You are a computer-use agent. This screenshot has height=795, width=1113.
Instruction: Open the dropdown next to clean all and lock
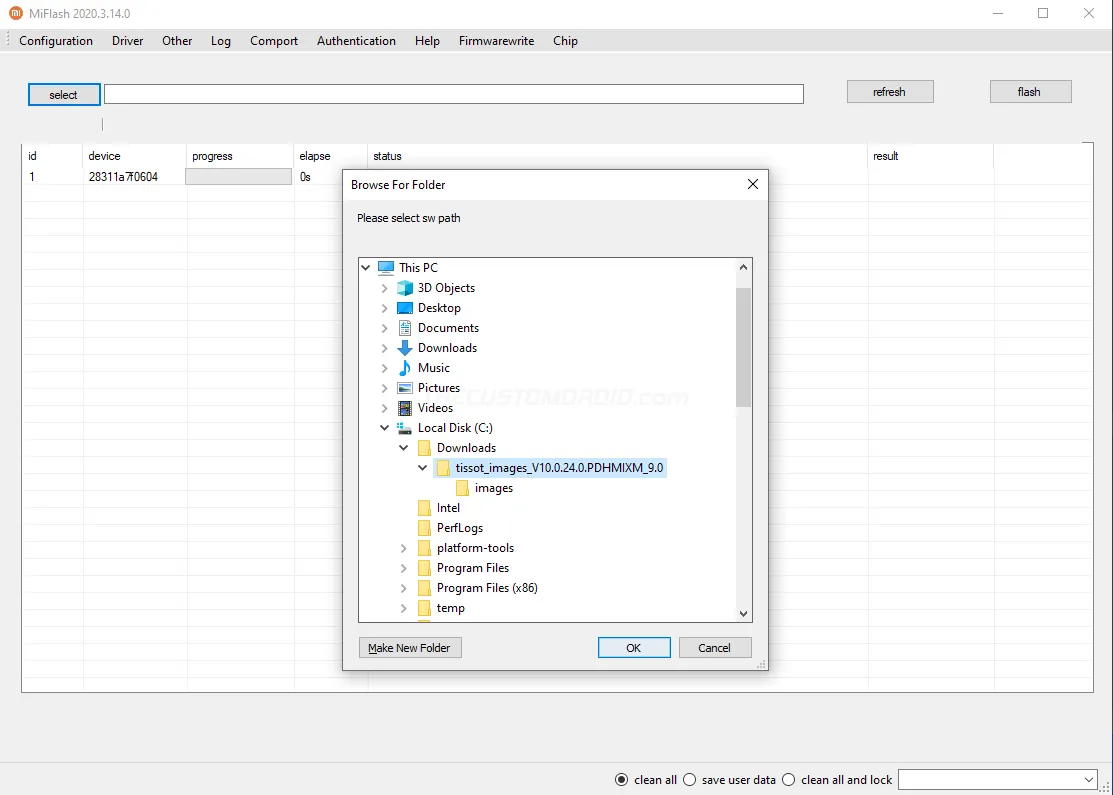pyautogui.click(x=1092, y=779)
